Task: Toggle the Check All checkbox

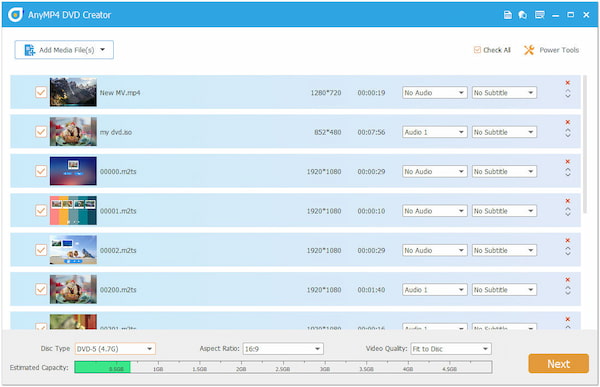Action: (477, 50)
